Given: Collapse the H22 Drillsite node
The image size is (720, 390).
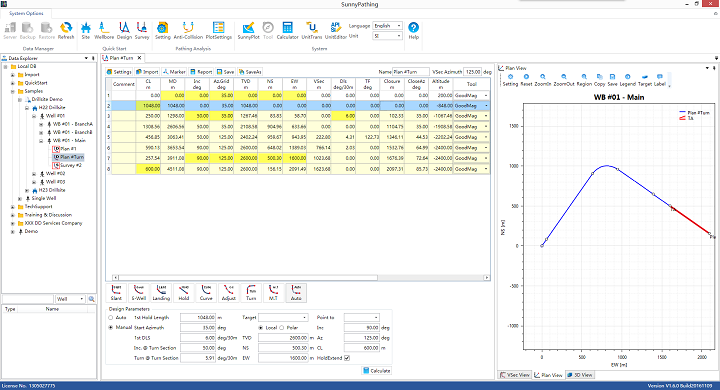Looking at the screenshot, I should 27,107.
